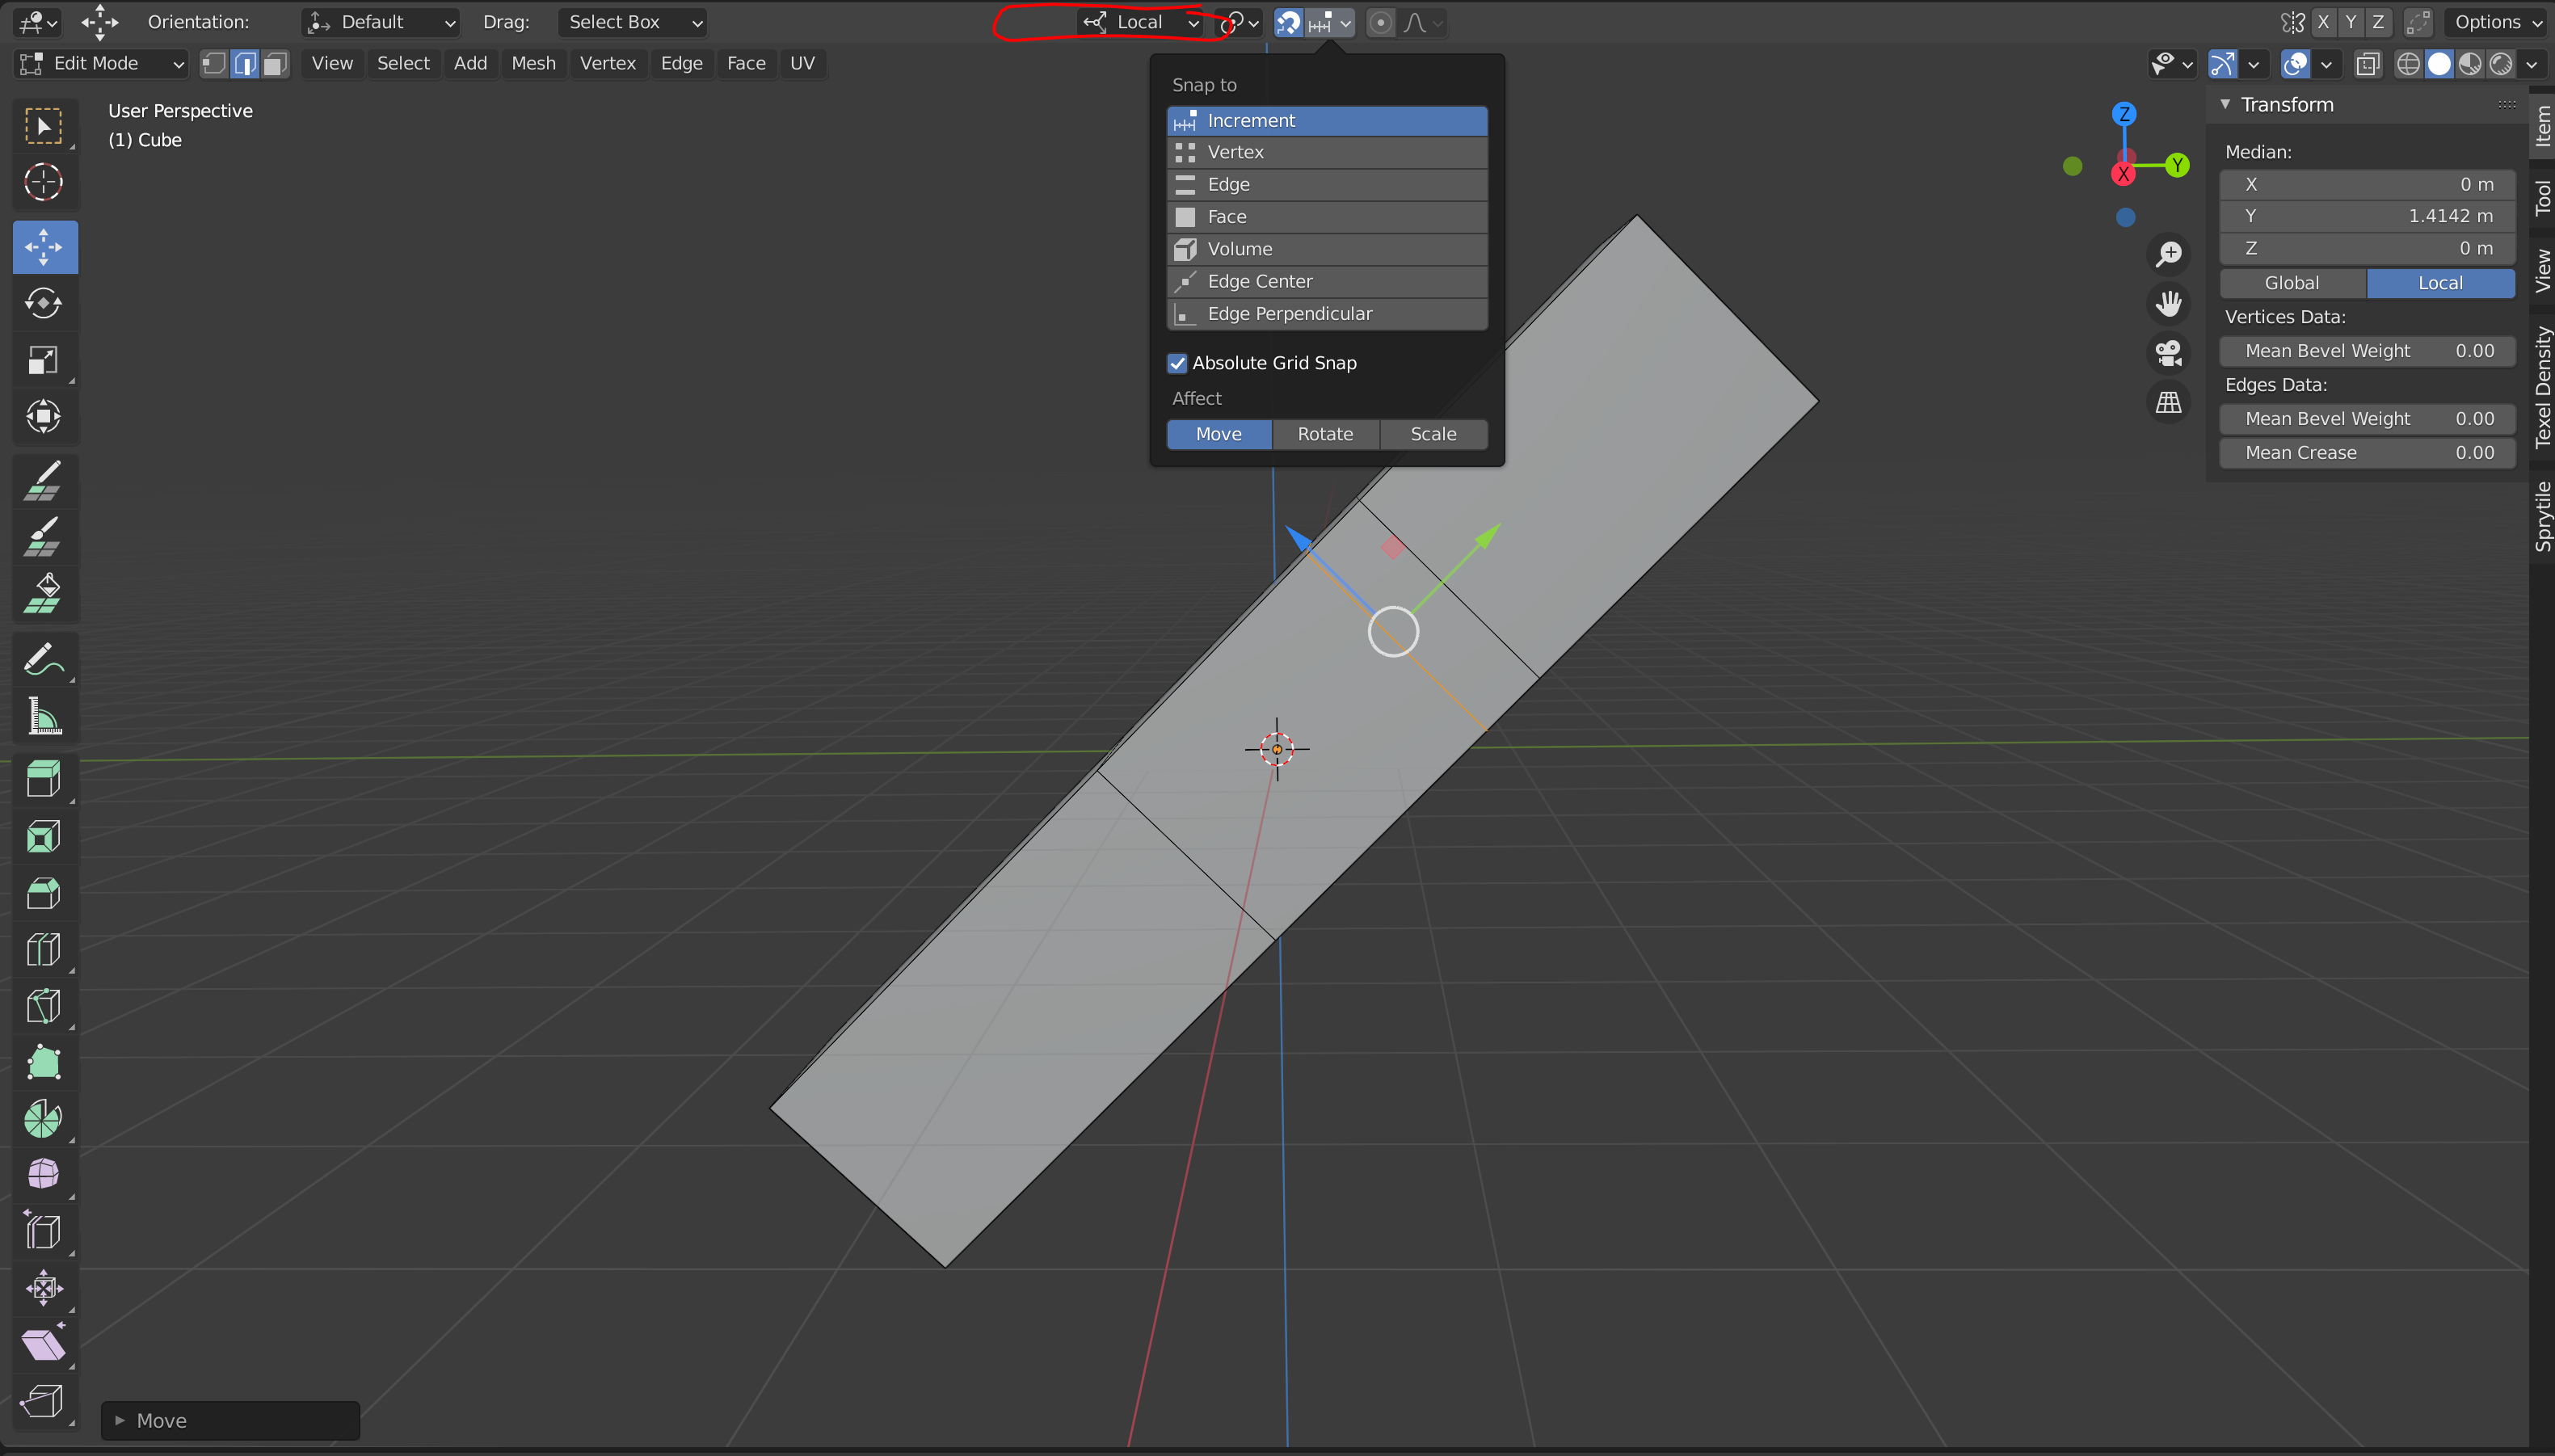The height and width of the screenshot is (1456, 2555).
Task: Open the Edit Mode dropdown
Action: coord(102,64)
